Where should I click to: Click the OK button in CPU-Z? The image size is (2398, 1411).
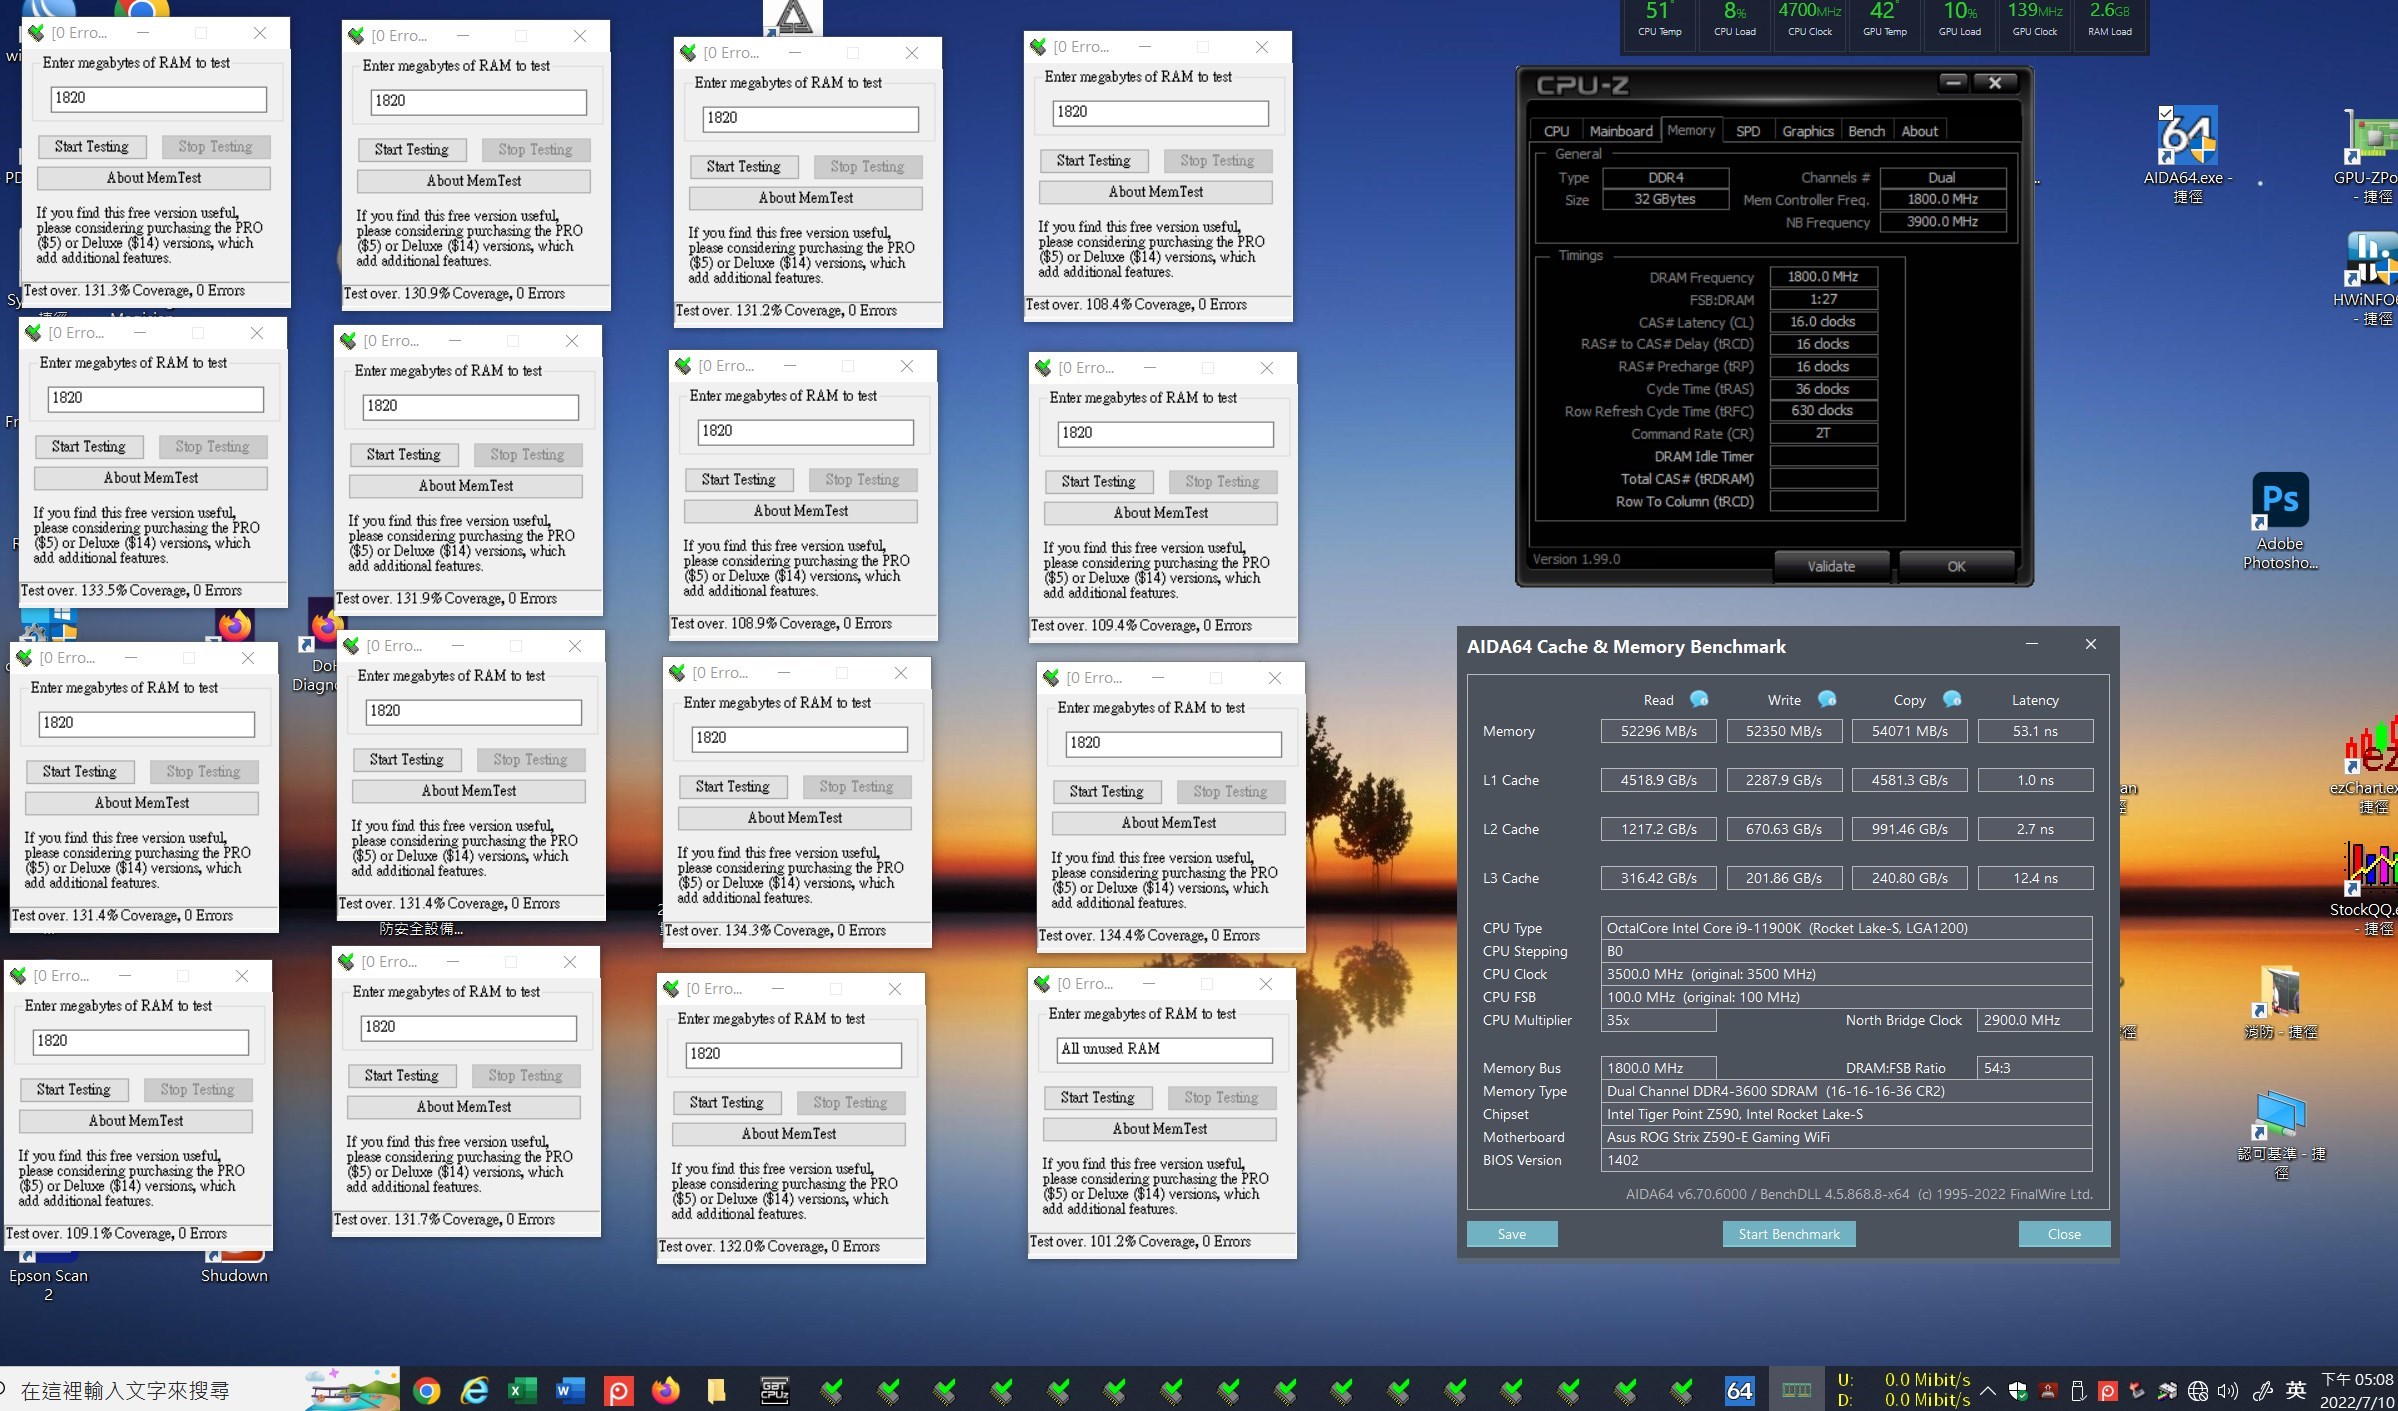(x=1956, y=566)
